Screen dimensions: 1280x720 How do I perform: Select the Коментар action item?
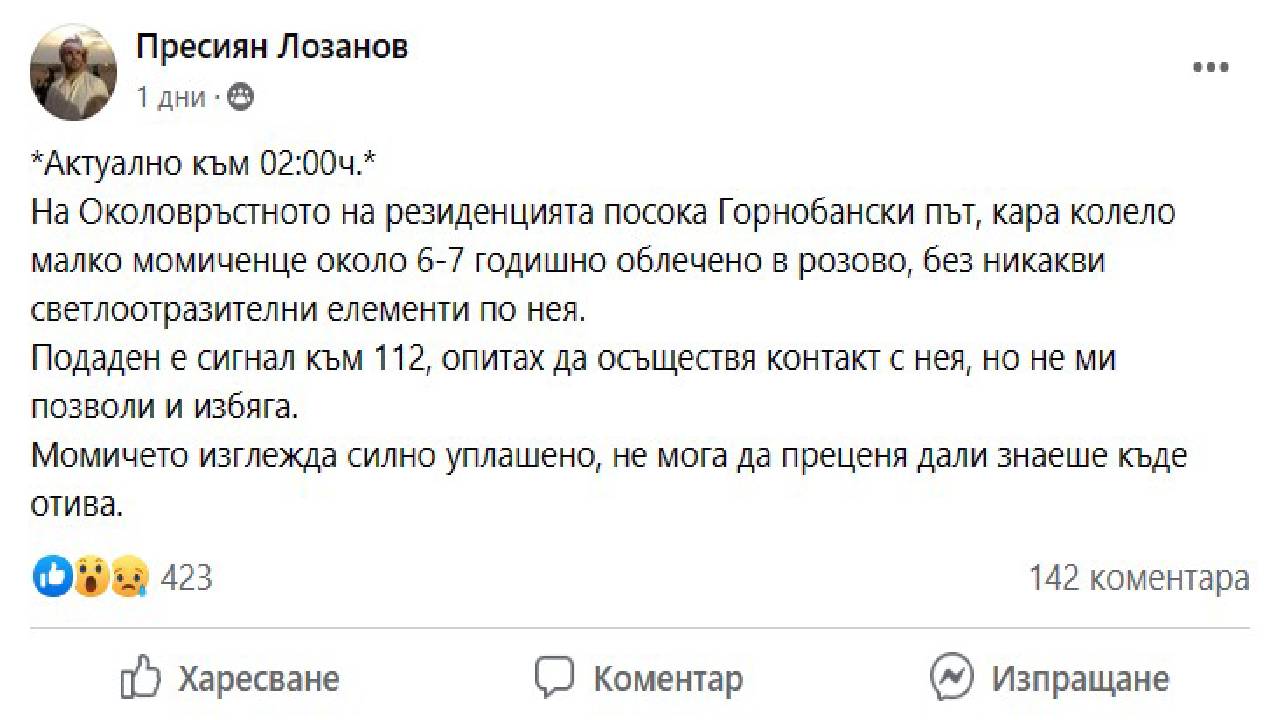point(667,678)
